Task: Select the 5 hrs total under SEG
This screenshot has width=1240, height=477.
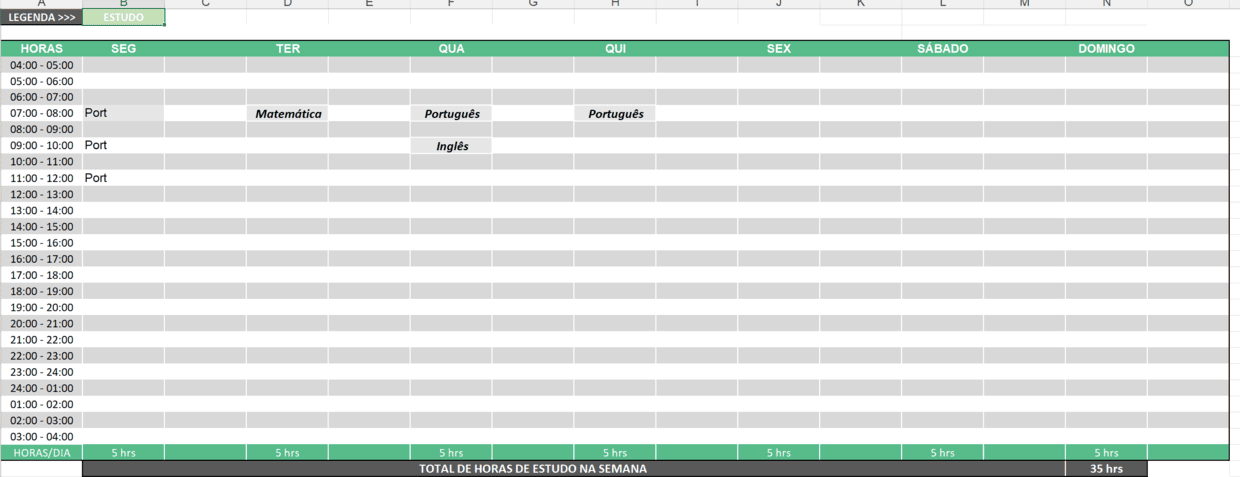Action: (x=124, y=452)
